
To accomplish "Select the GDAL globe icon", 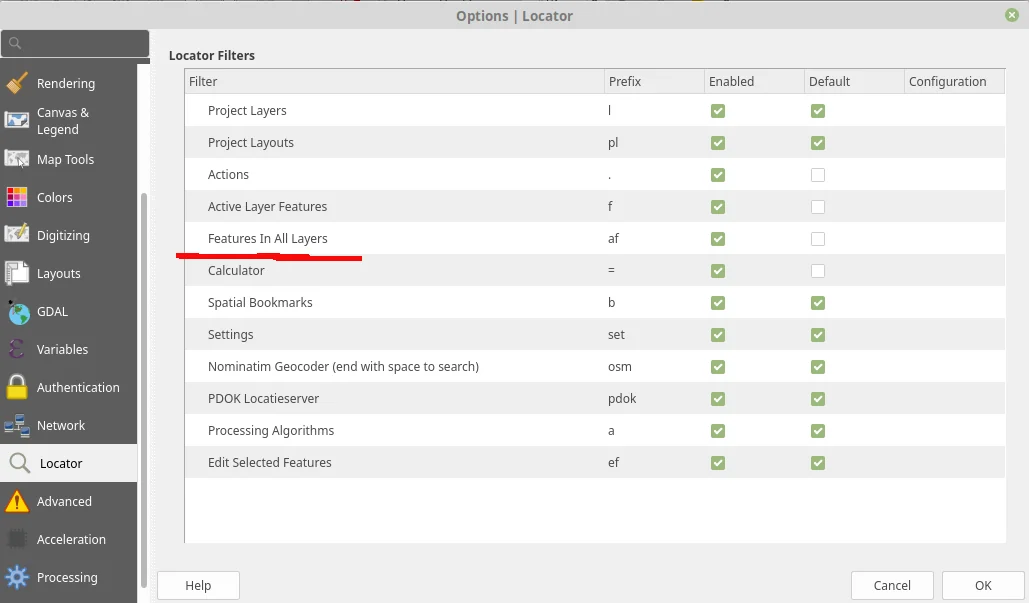I will pos(17,311).
